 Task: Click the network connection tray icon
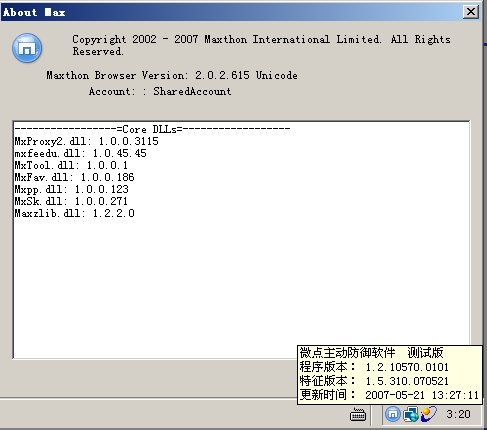(x=411, y=414)
